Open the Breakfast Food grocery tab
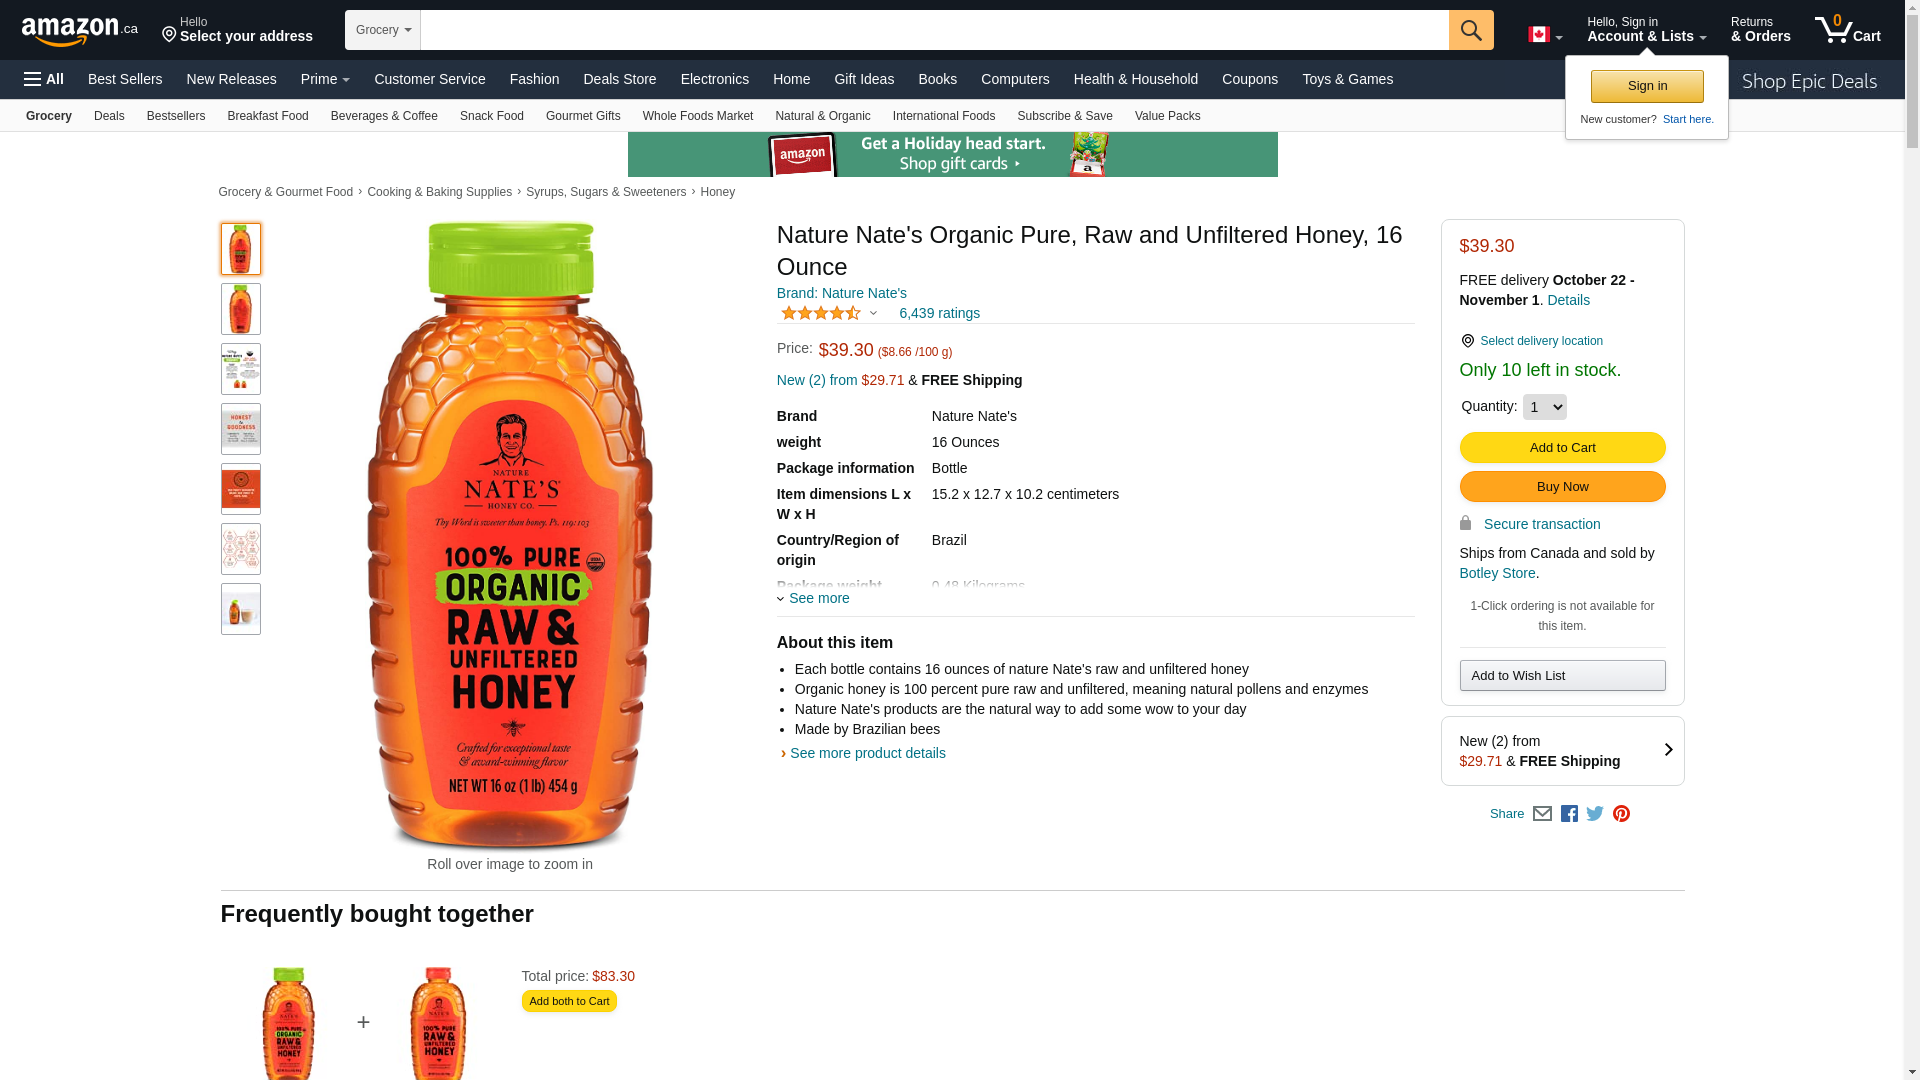The height and width of the screenshot is (1080, 1920). click(x=267, y=116)
